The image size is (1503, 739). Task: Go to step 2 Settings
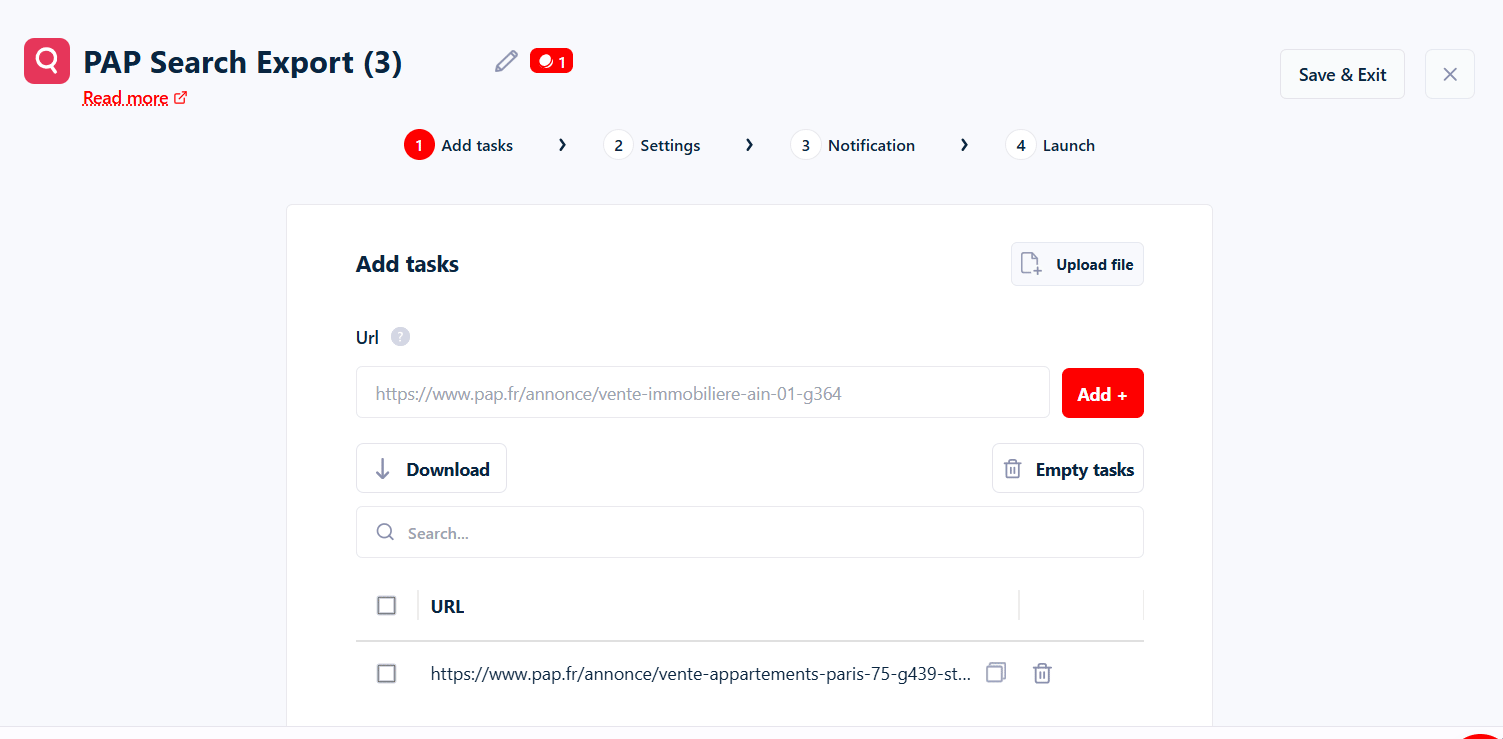[652, 145]
